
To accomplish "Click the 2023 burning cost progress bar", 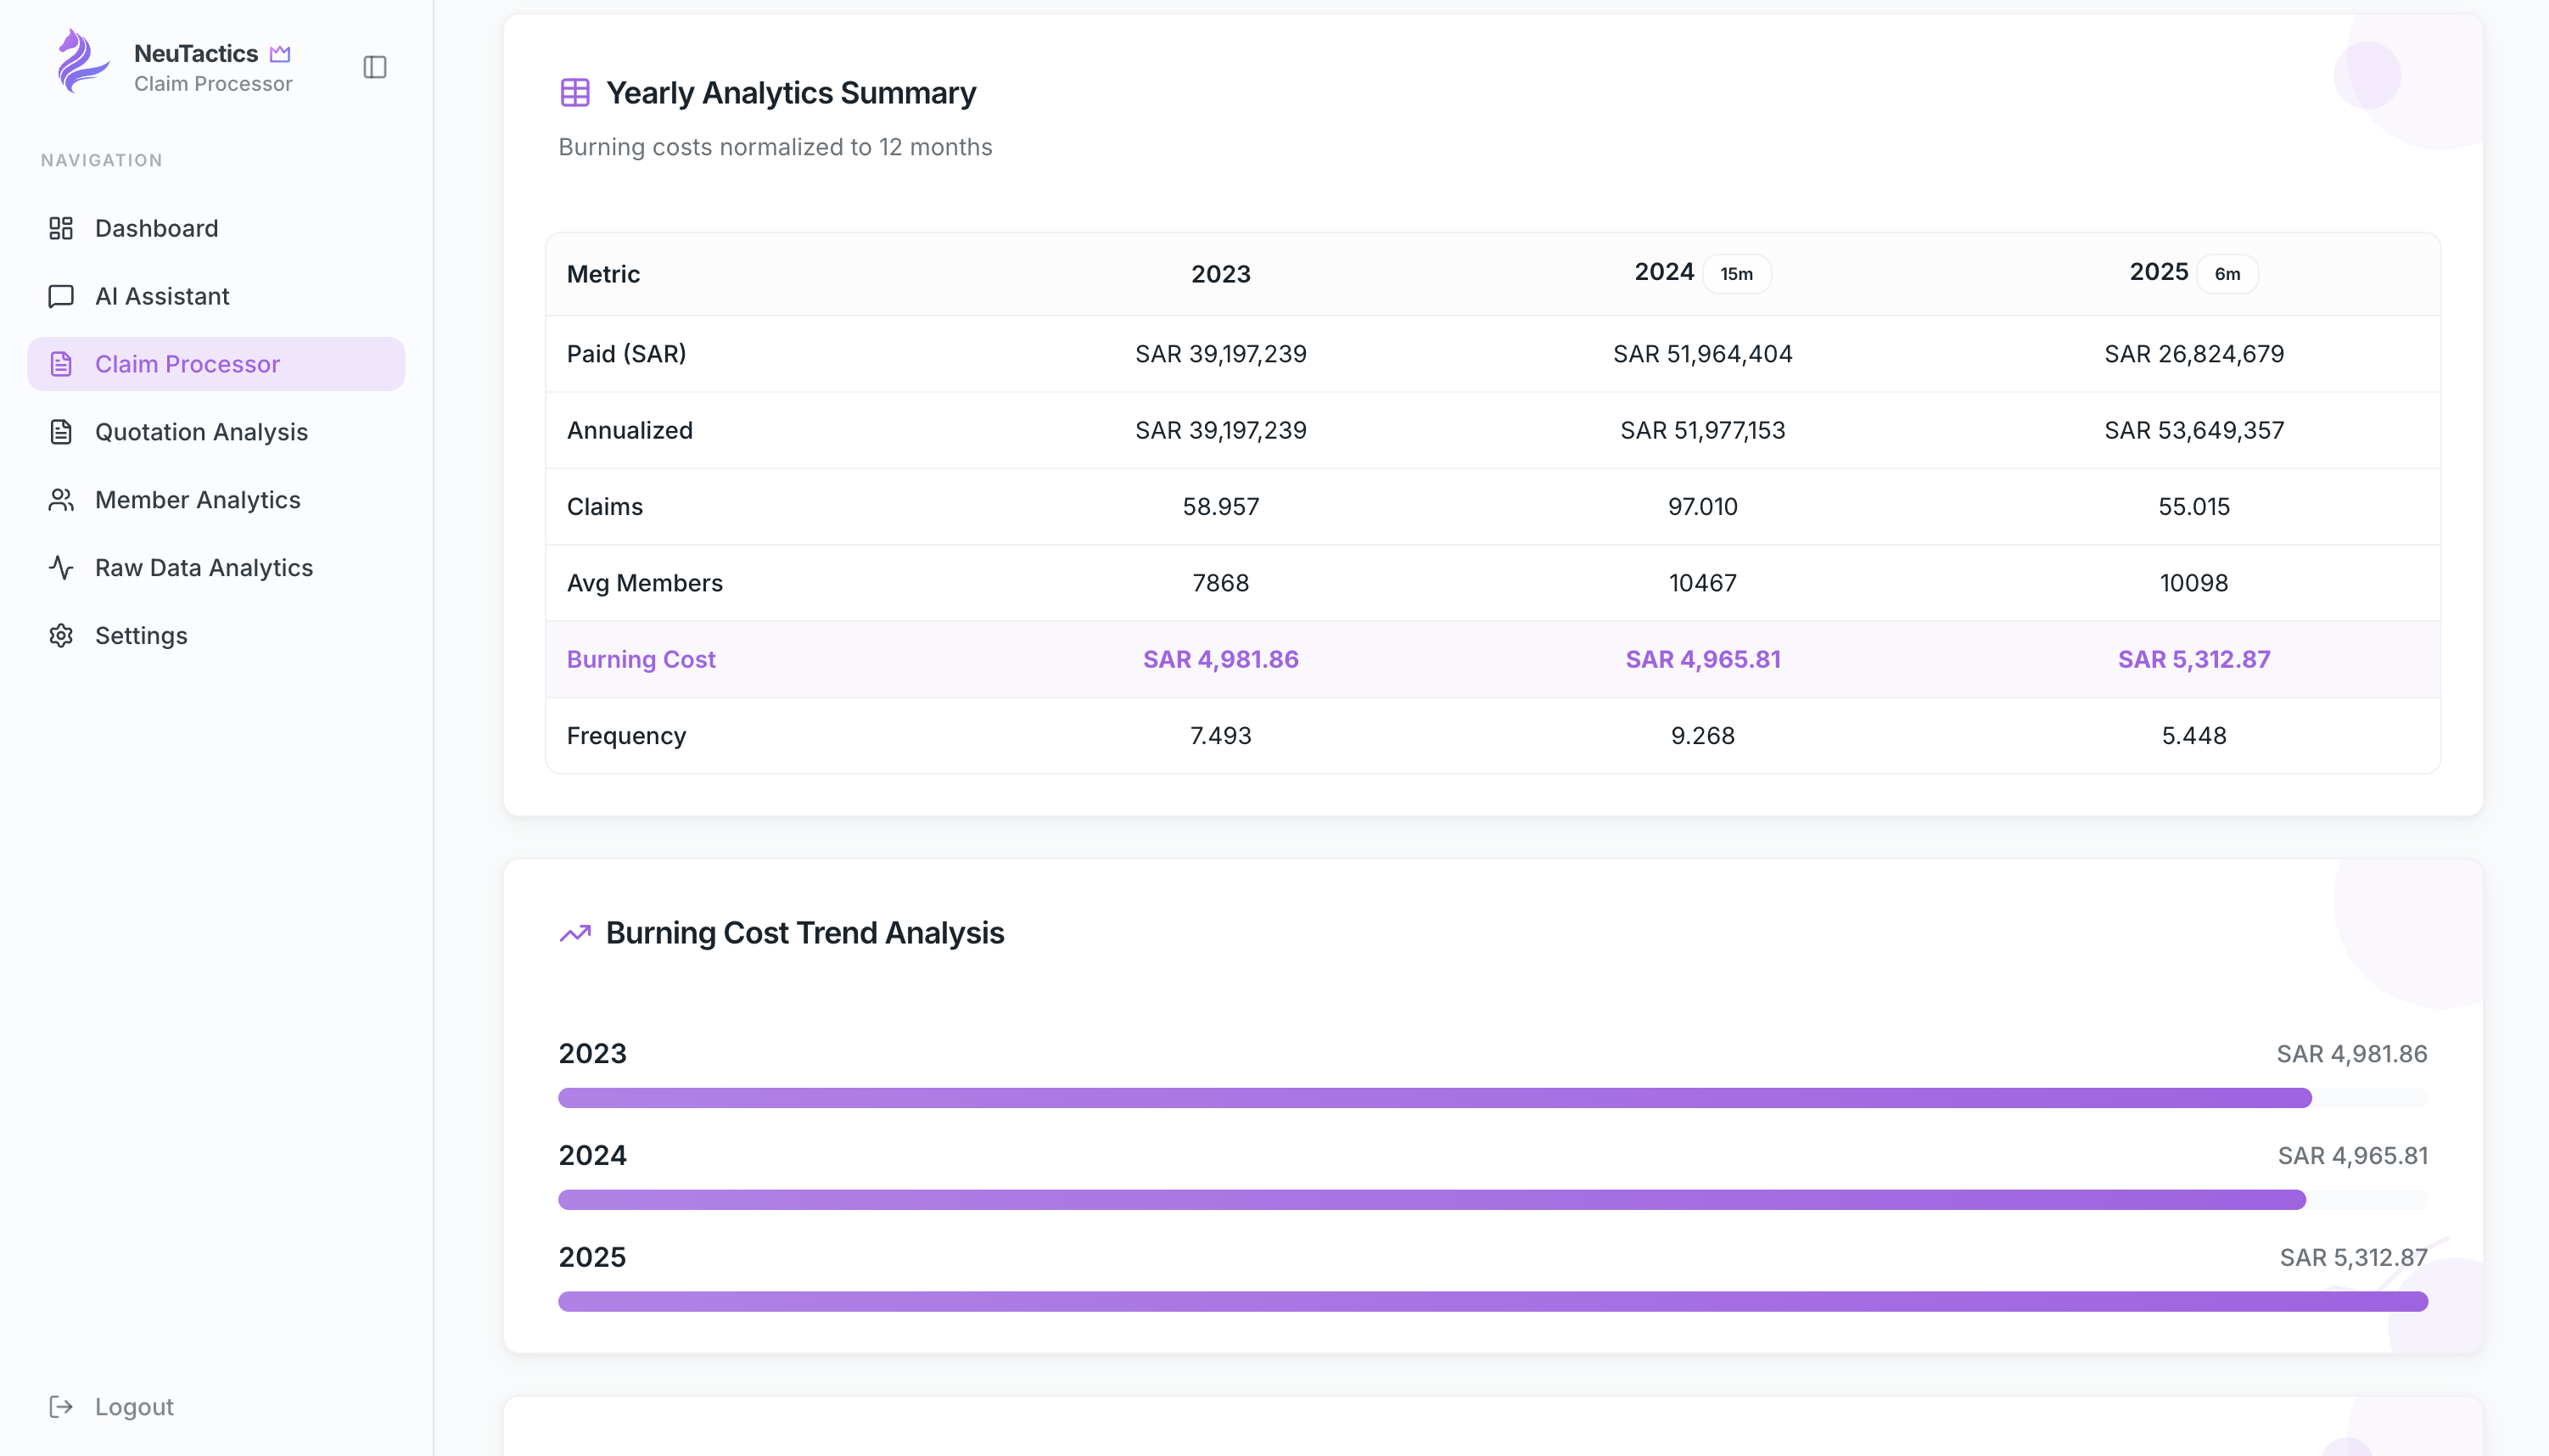I will coord(1435,1098).
